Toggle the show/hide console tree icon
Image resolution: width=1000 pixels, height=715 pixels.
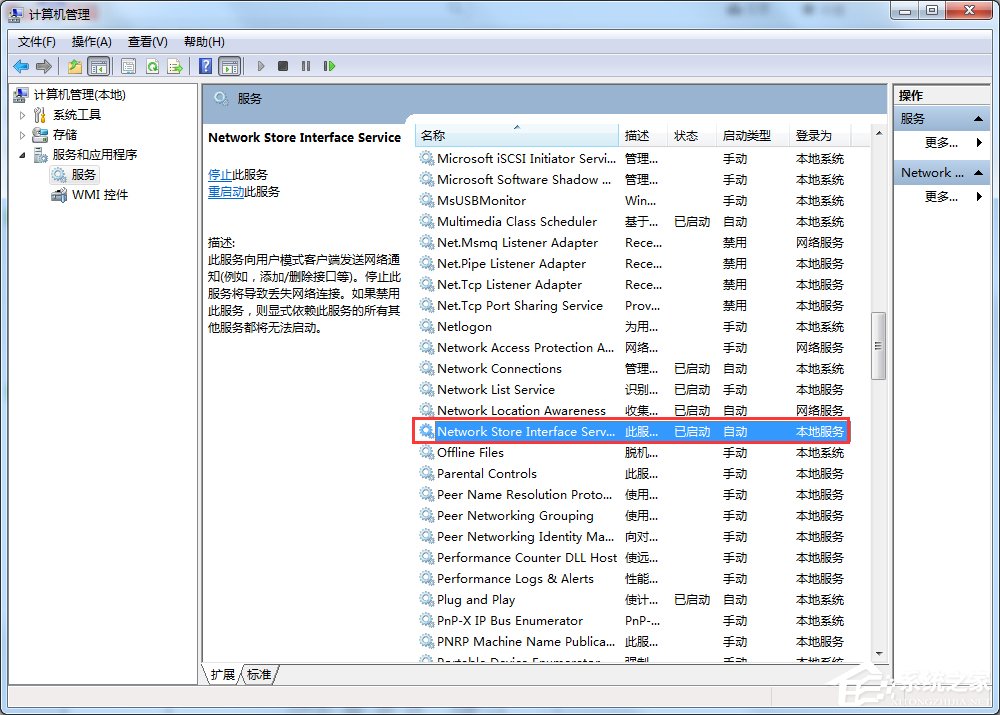99,66
